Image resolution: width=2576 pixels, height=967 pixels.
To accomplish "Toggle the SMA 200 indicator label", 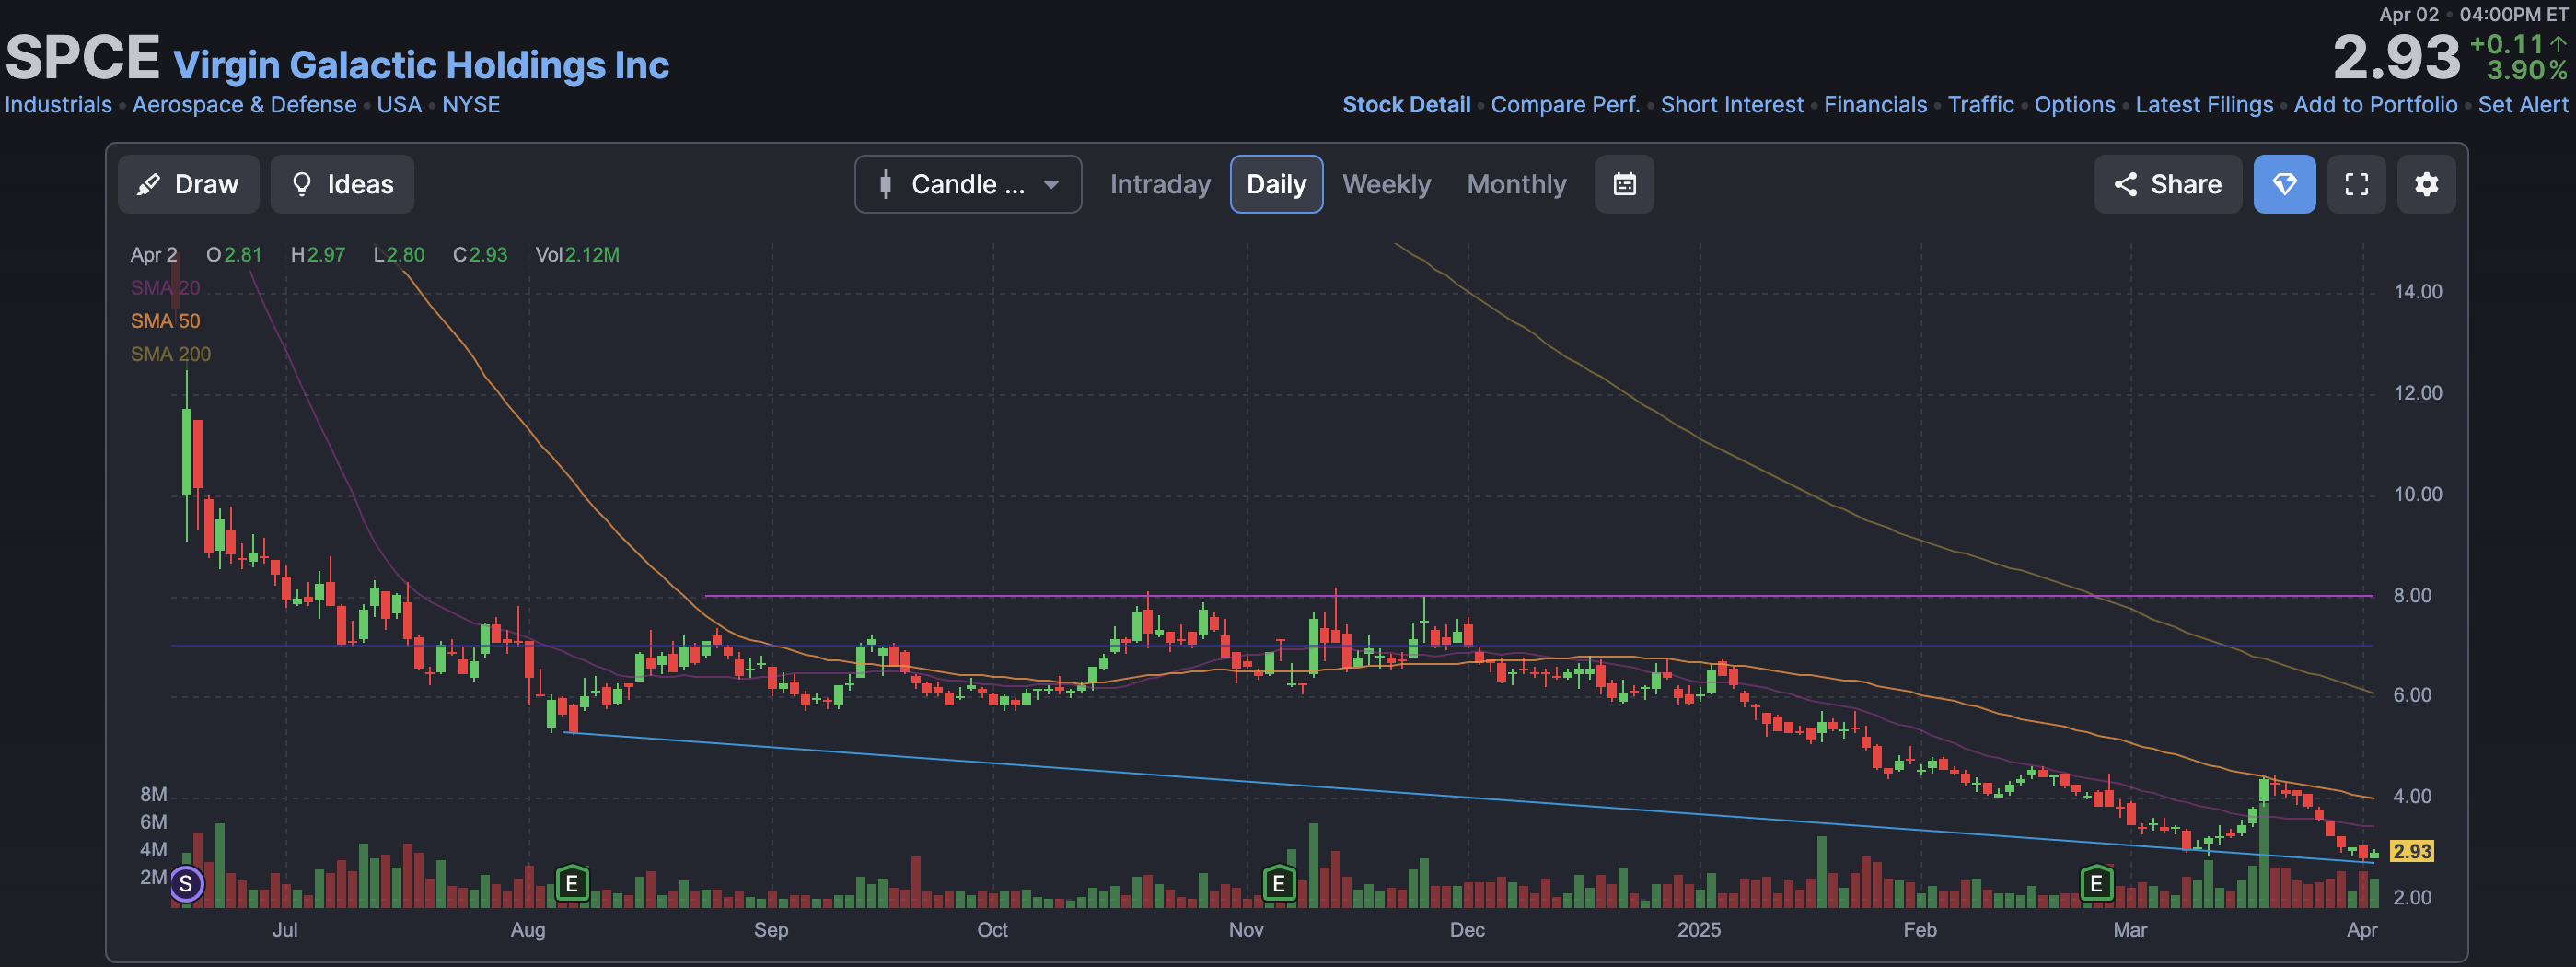I will 170,354.
